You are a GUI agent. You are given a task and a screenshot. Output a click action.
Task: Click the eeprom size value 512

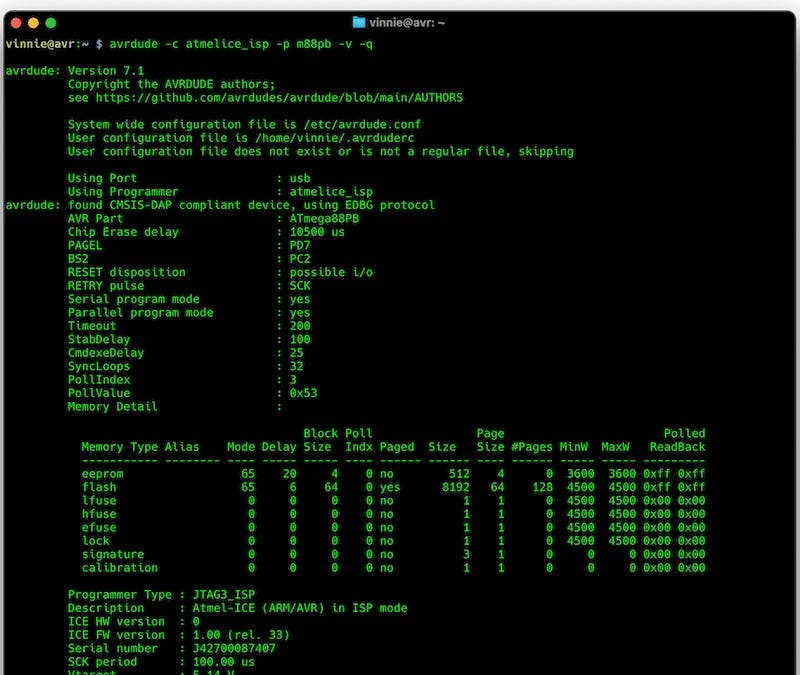pyautogui.click(x=459, y=474)
